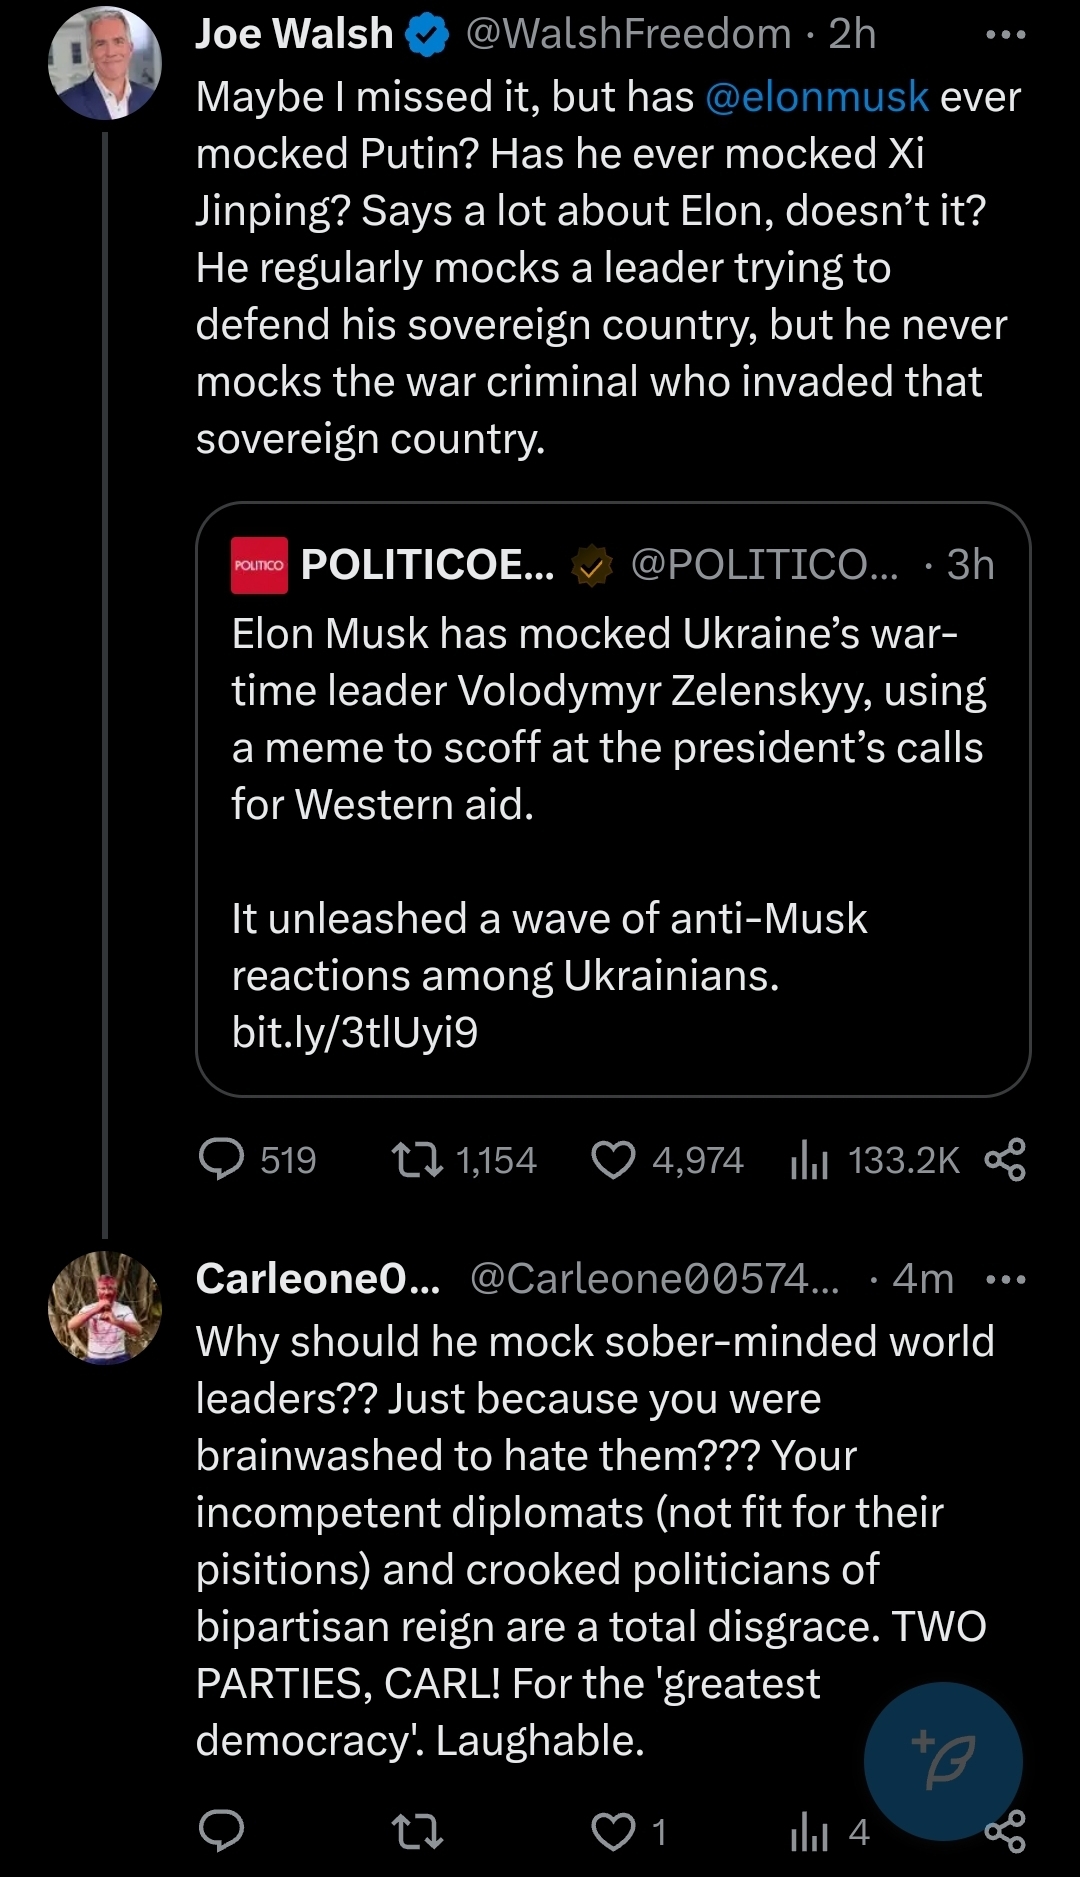View Carleone reply view count

pyautogui.click(x=810, y=1832)
